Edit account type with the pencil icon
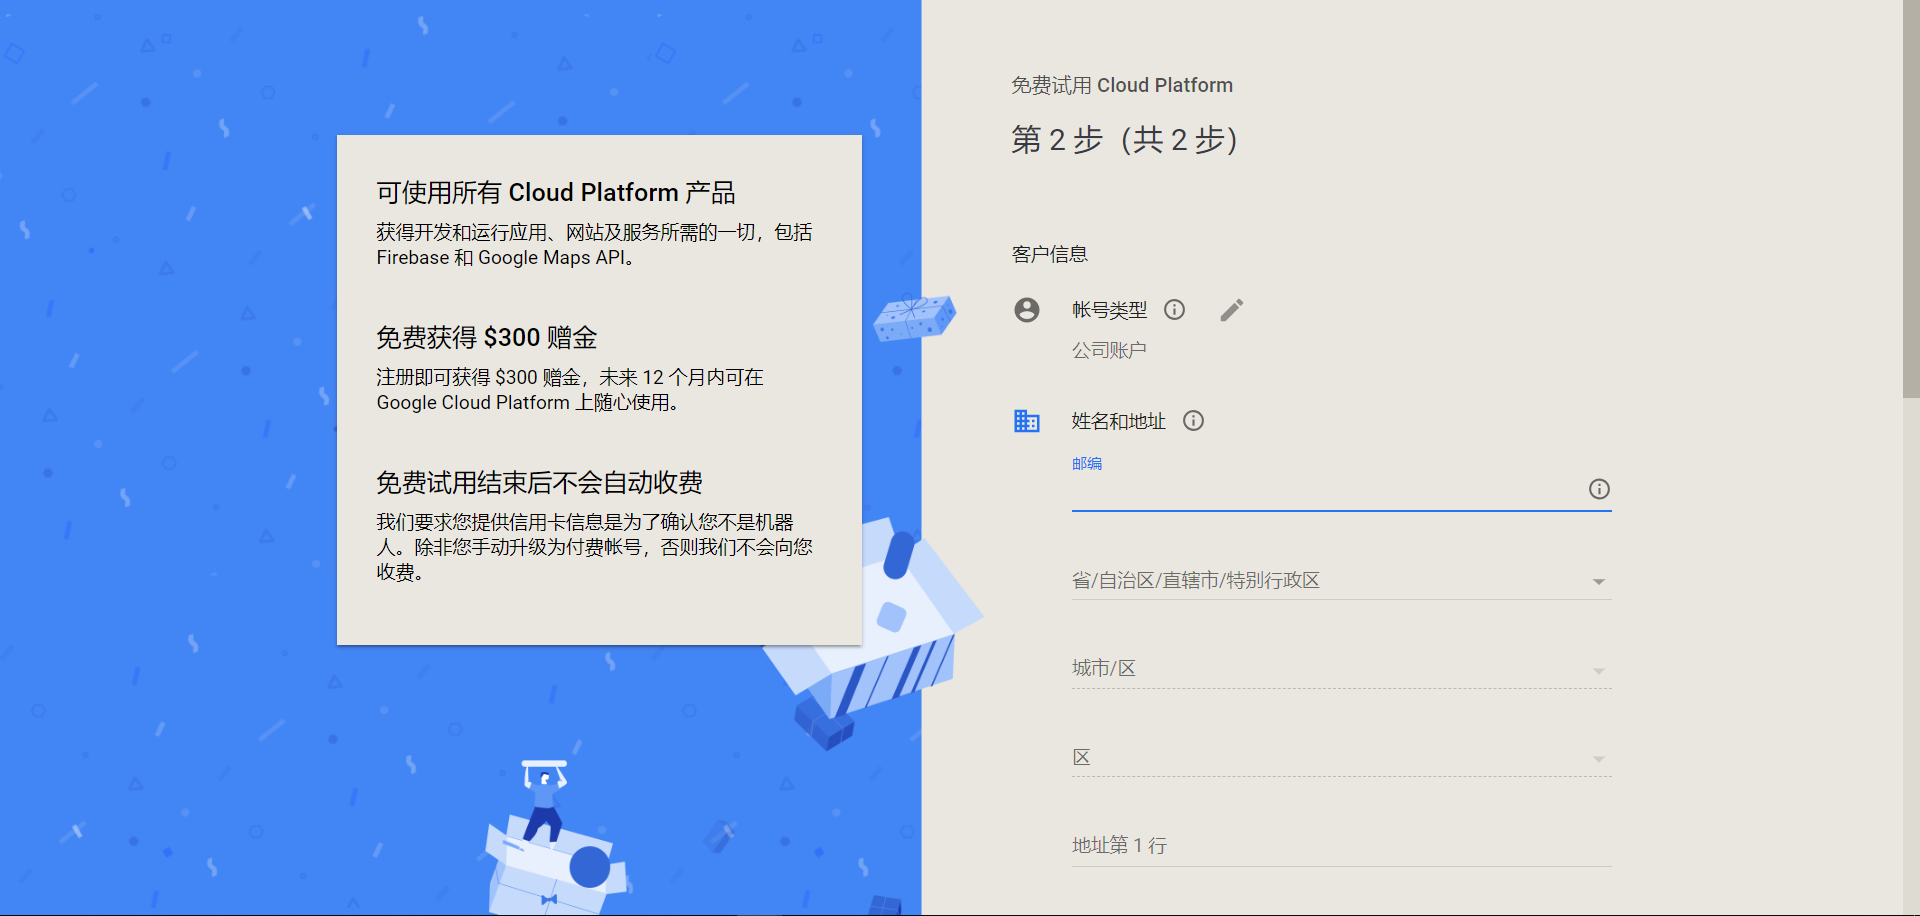This screenshot has width=1920, height=916. click(1232, 310)
